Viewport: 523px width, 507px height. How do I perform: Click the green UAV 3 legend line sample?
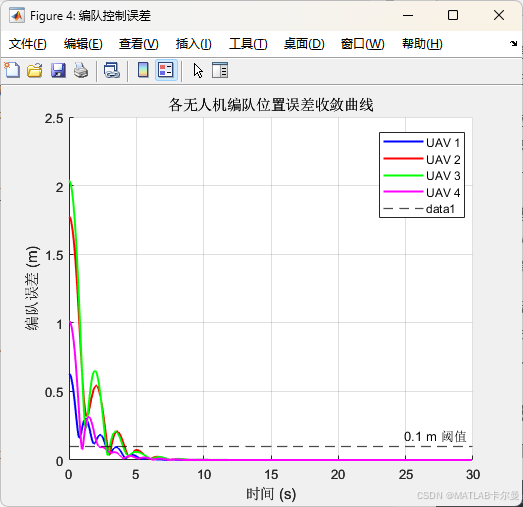pyautogui.click(x=403, y=175)
